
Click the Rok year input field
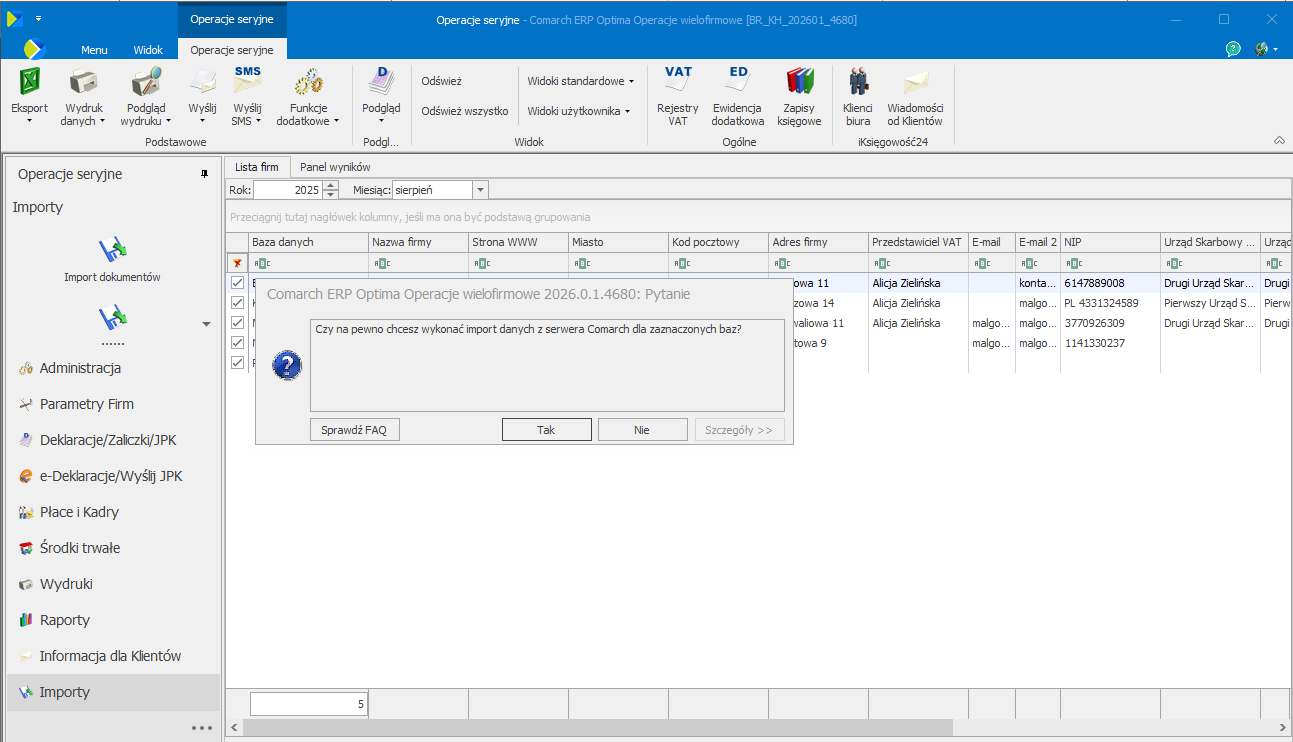(288, 190)
